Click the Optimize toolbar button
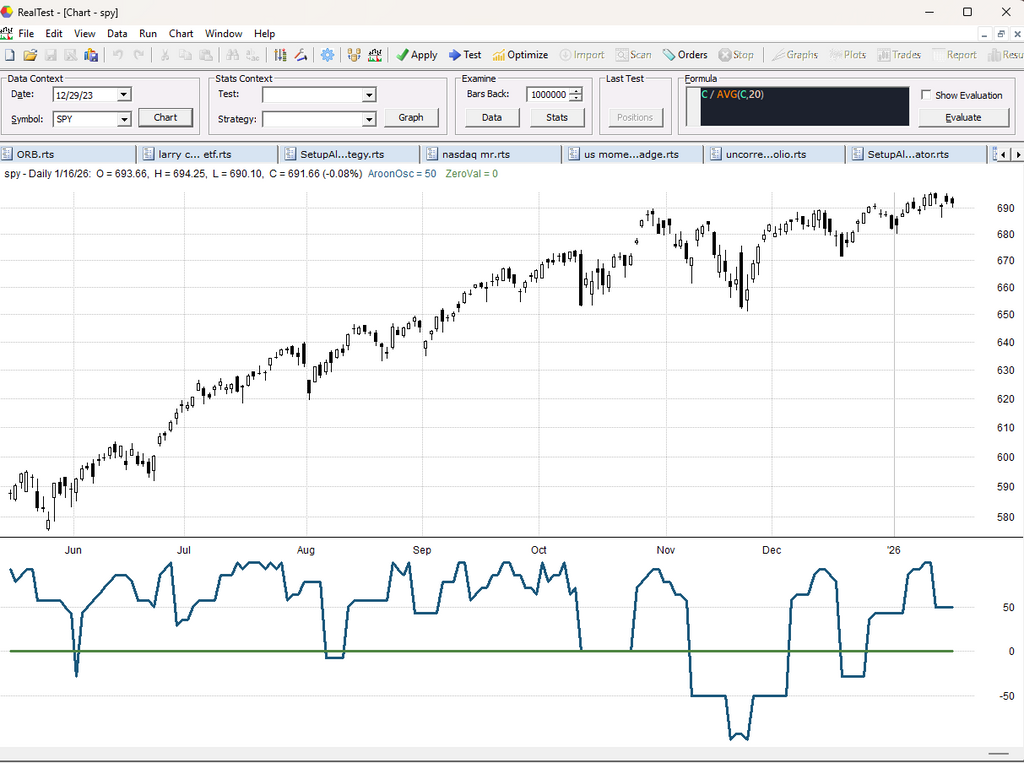 coord(520,56)
